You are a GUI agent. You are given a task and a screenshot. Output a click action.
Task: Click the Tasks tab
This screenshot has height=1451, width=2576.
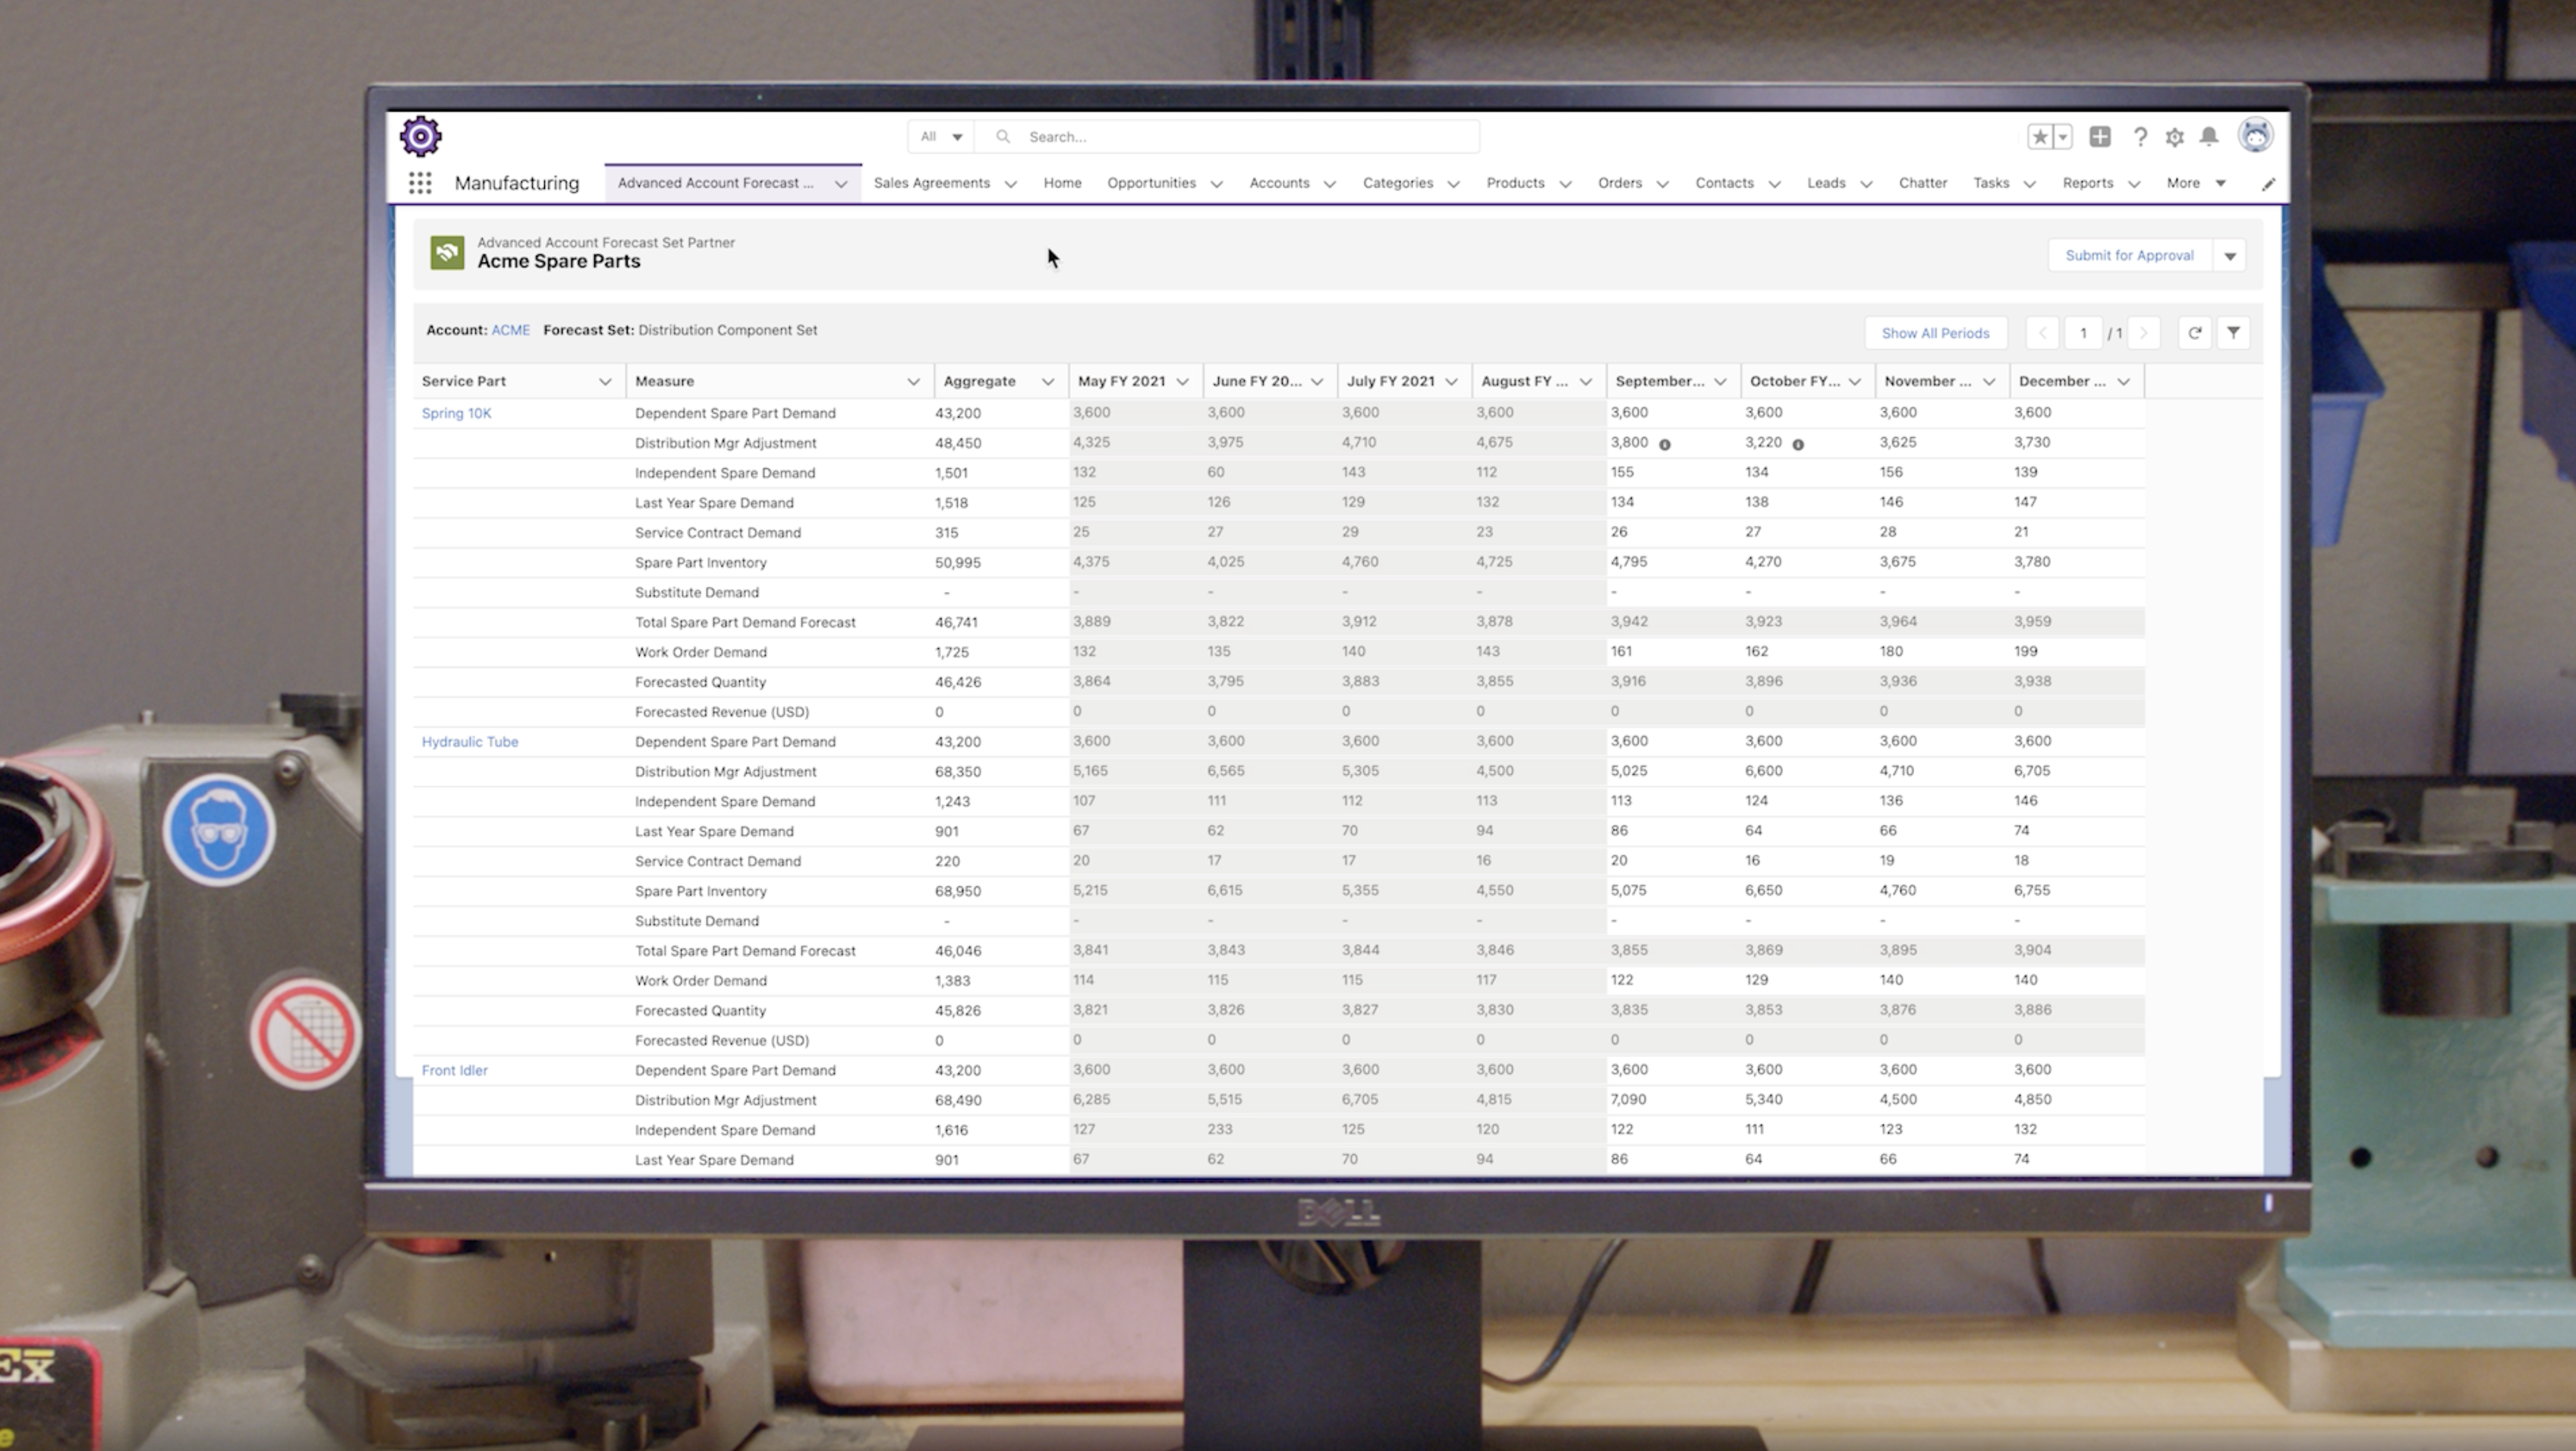(x=1991, y=183)
